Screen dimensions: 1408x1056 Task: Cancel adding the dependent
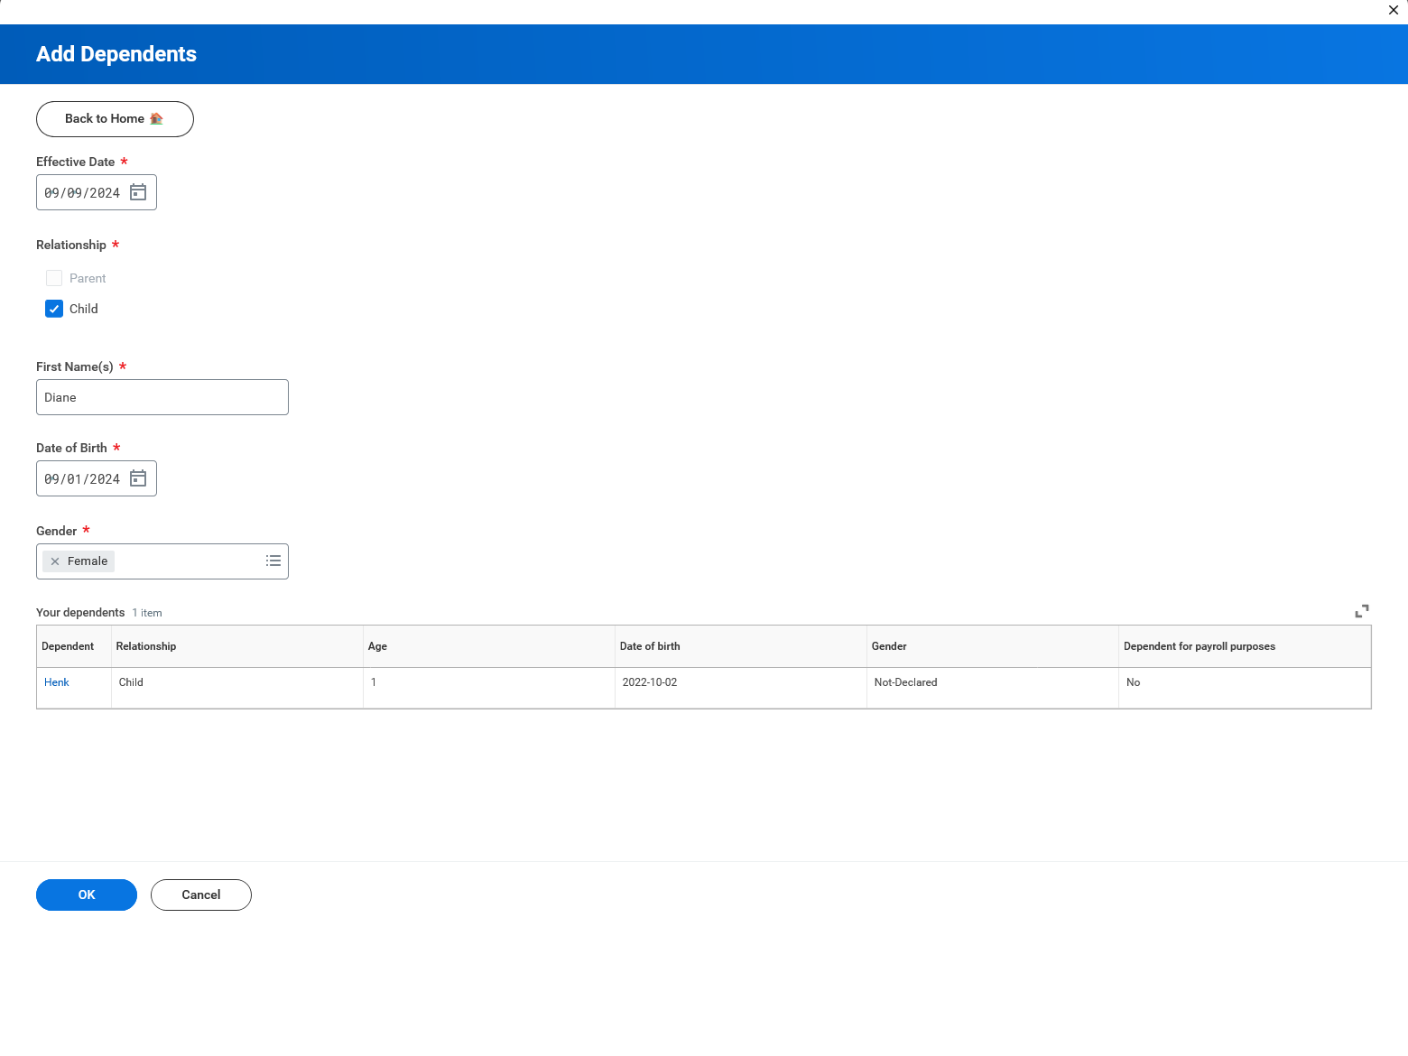pyautogui.click(x=200, y=894)
